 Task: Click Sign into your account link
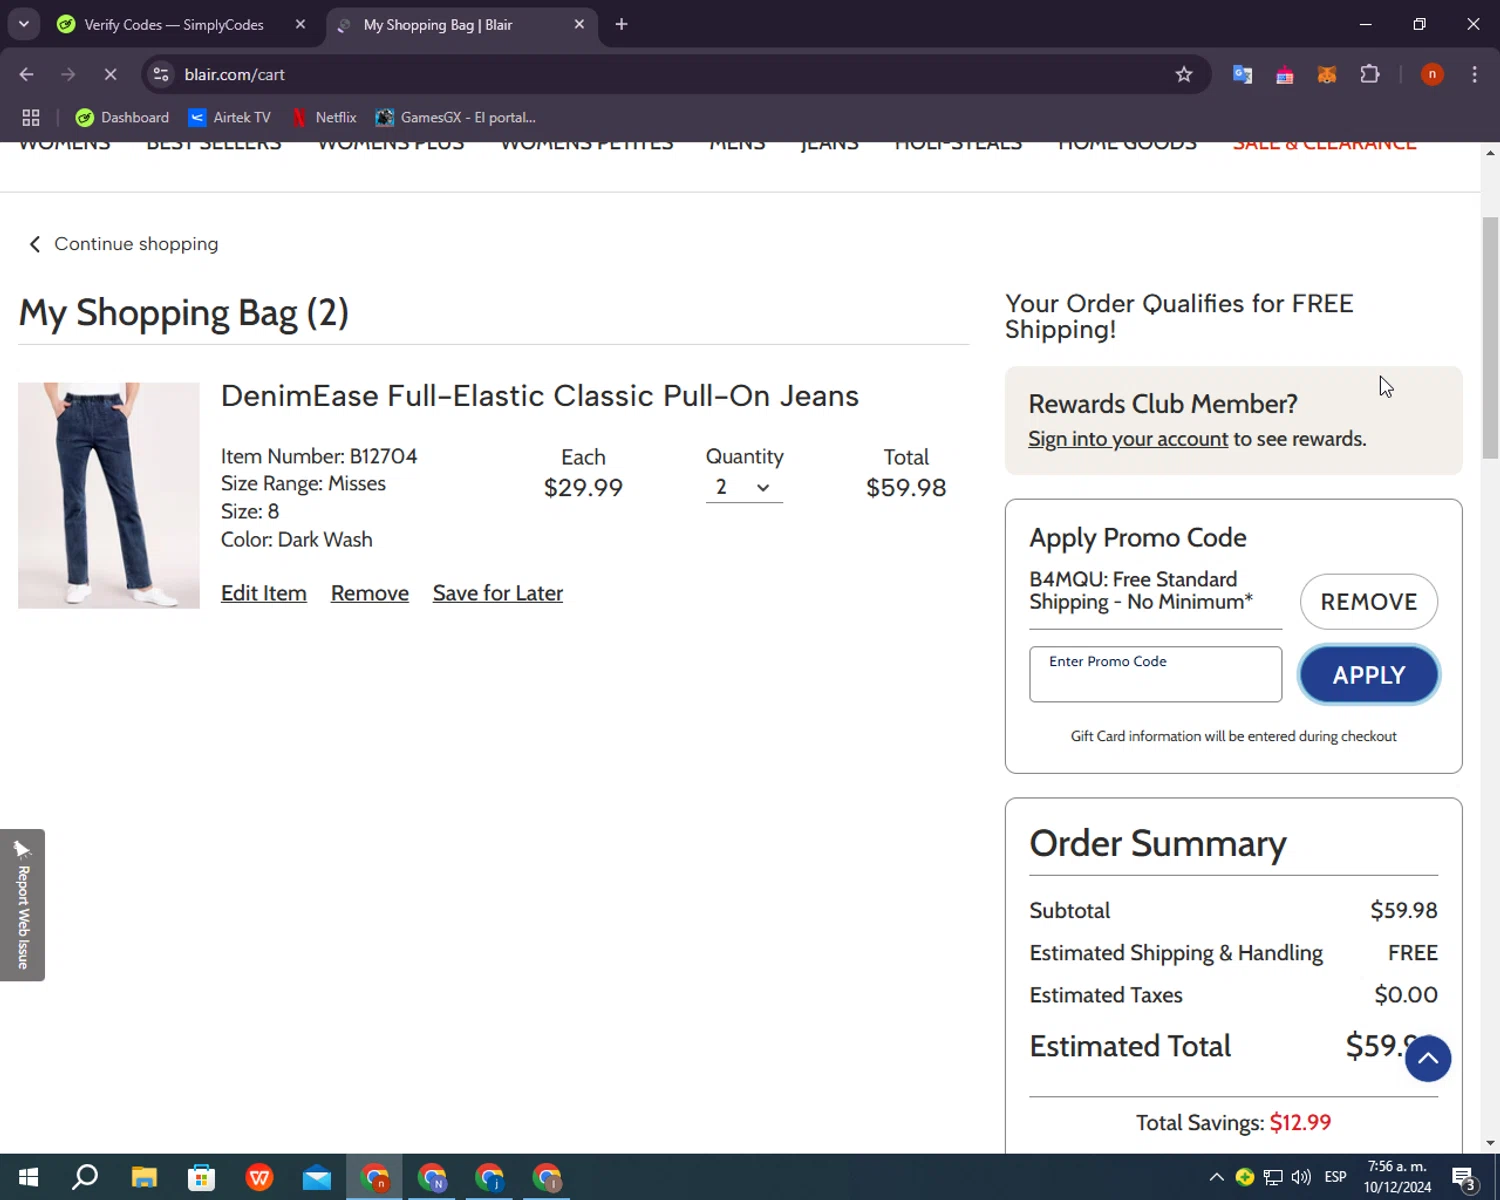(1128, 439)
